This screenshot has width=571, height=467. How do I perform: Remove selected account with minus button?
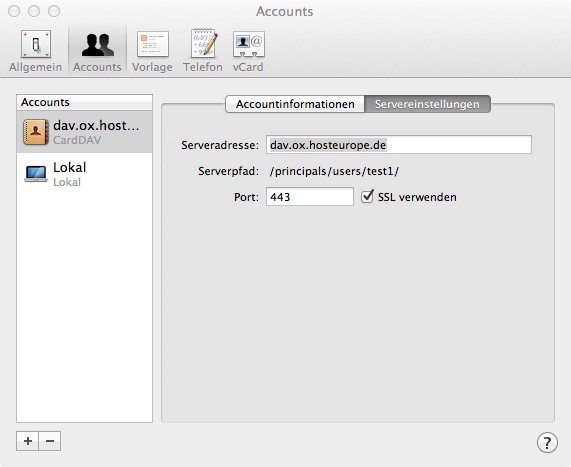[x=50, y=441]
